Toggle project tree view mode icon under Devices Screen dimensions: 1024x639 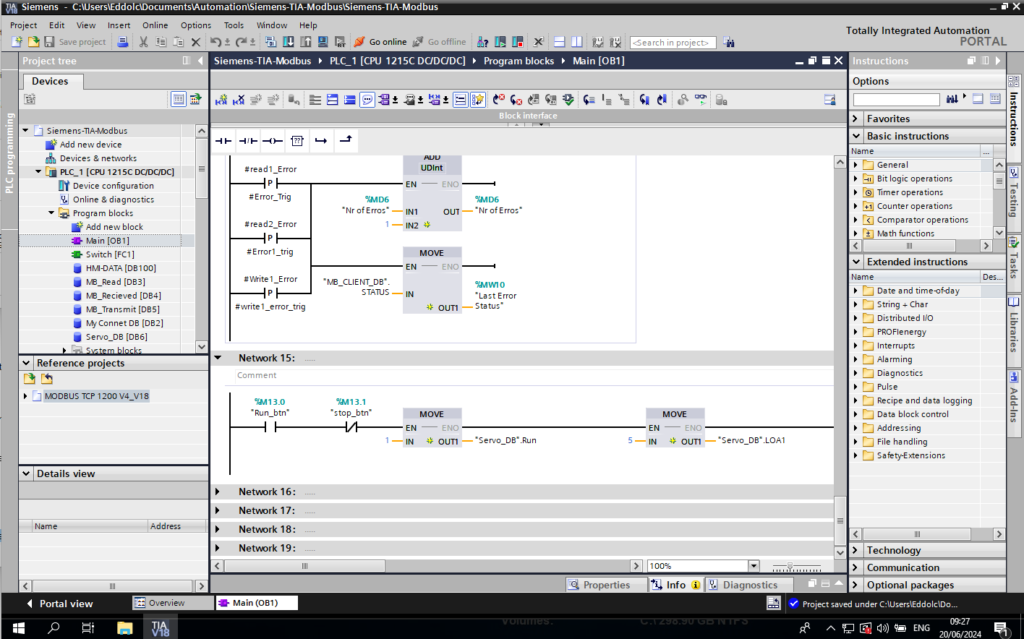(x=178, y=99)
